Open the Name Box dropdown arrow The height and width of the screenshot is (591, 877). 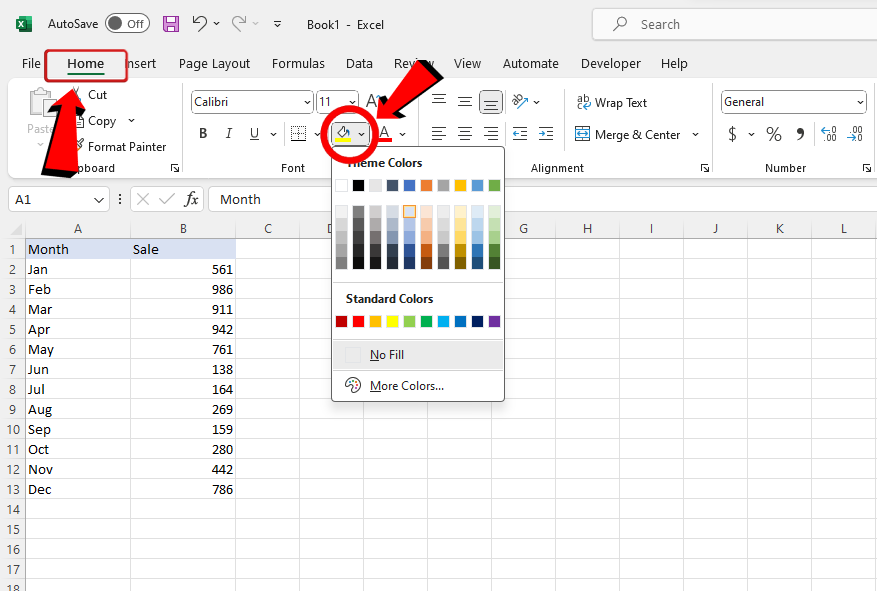[98, 200]
